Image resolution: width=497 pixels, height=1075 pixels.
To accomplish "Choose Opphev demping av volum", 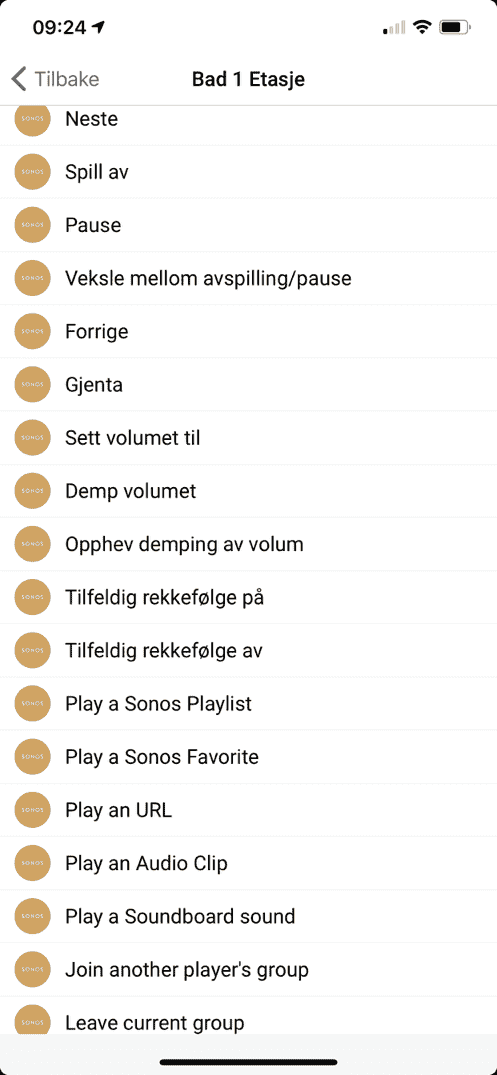I will [248, 544].
